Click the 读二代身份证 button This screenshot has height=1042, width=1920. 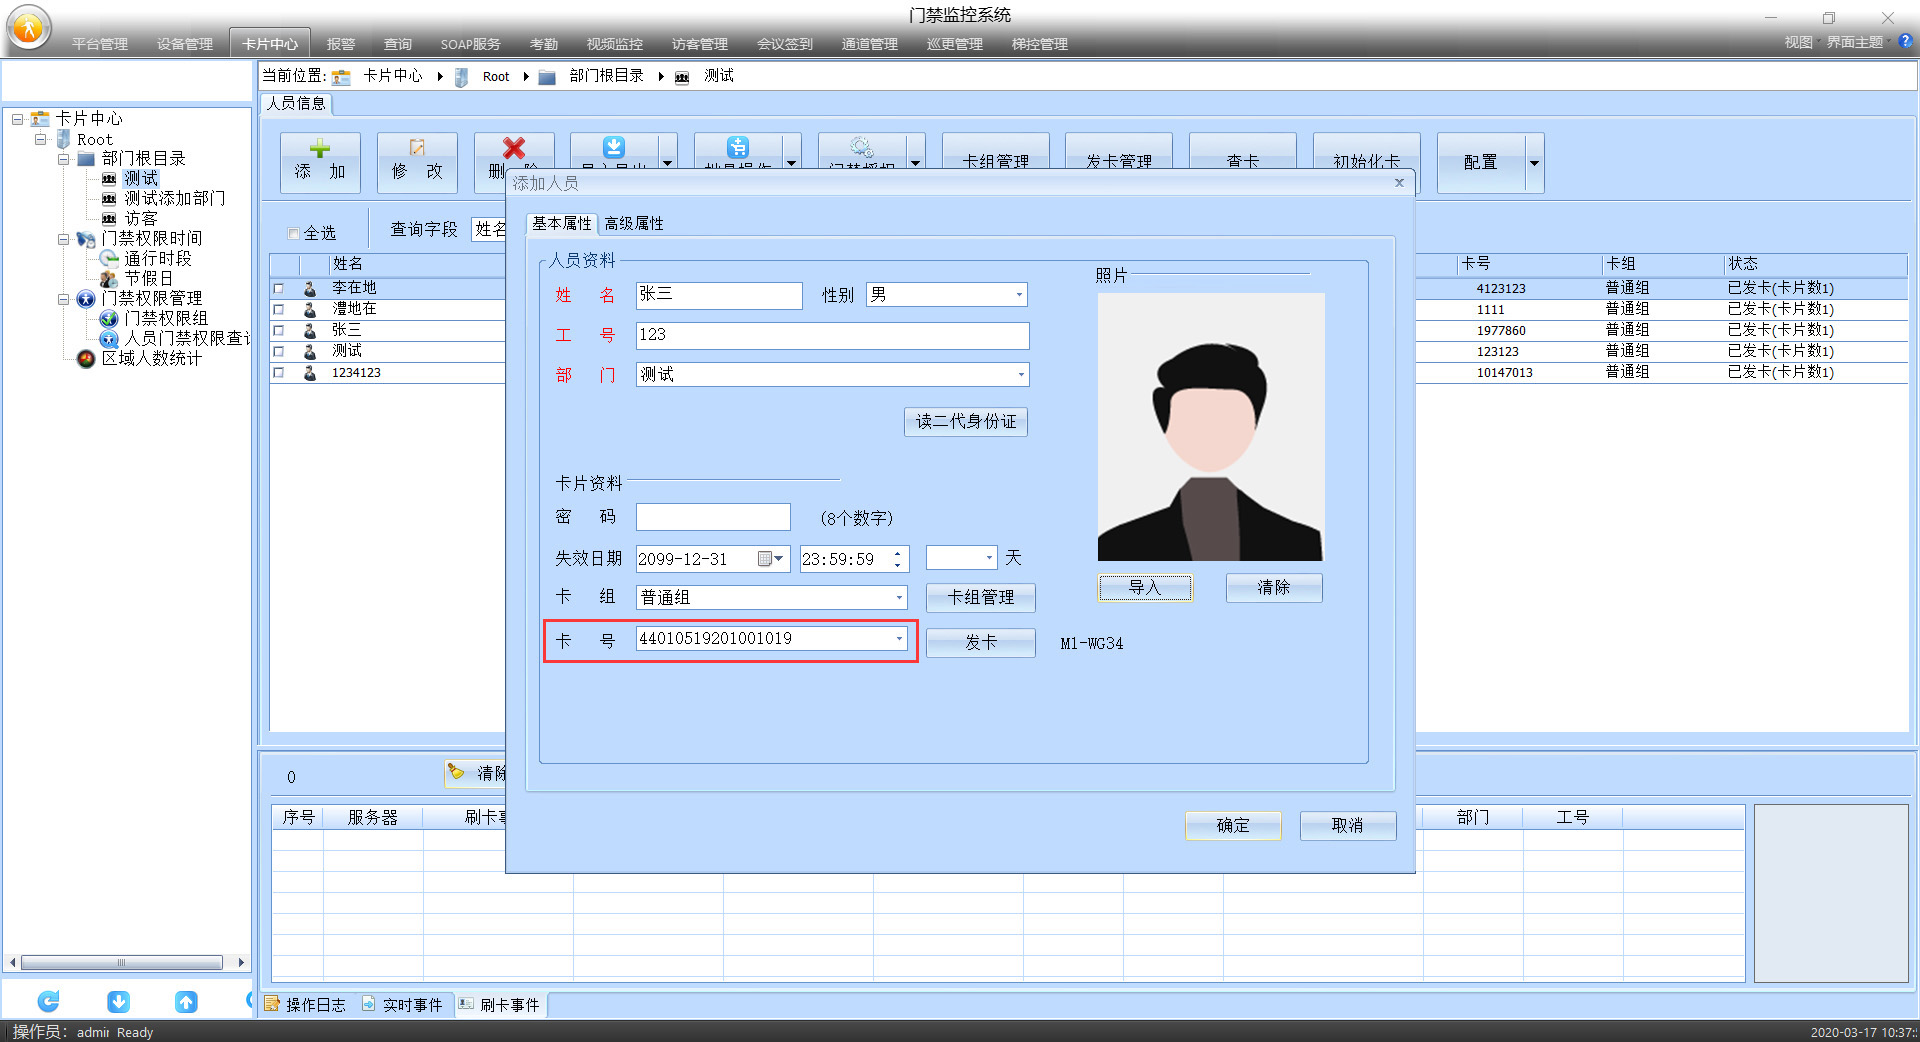965,421
